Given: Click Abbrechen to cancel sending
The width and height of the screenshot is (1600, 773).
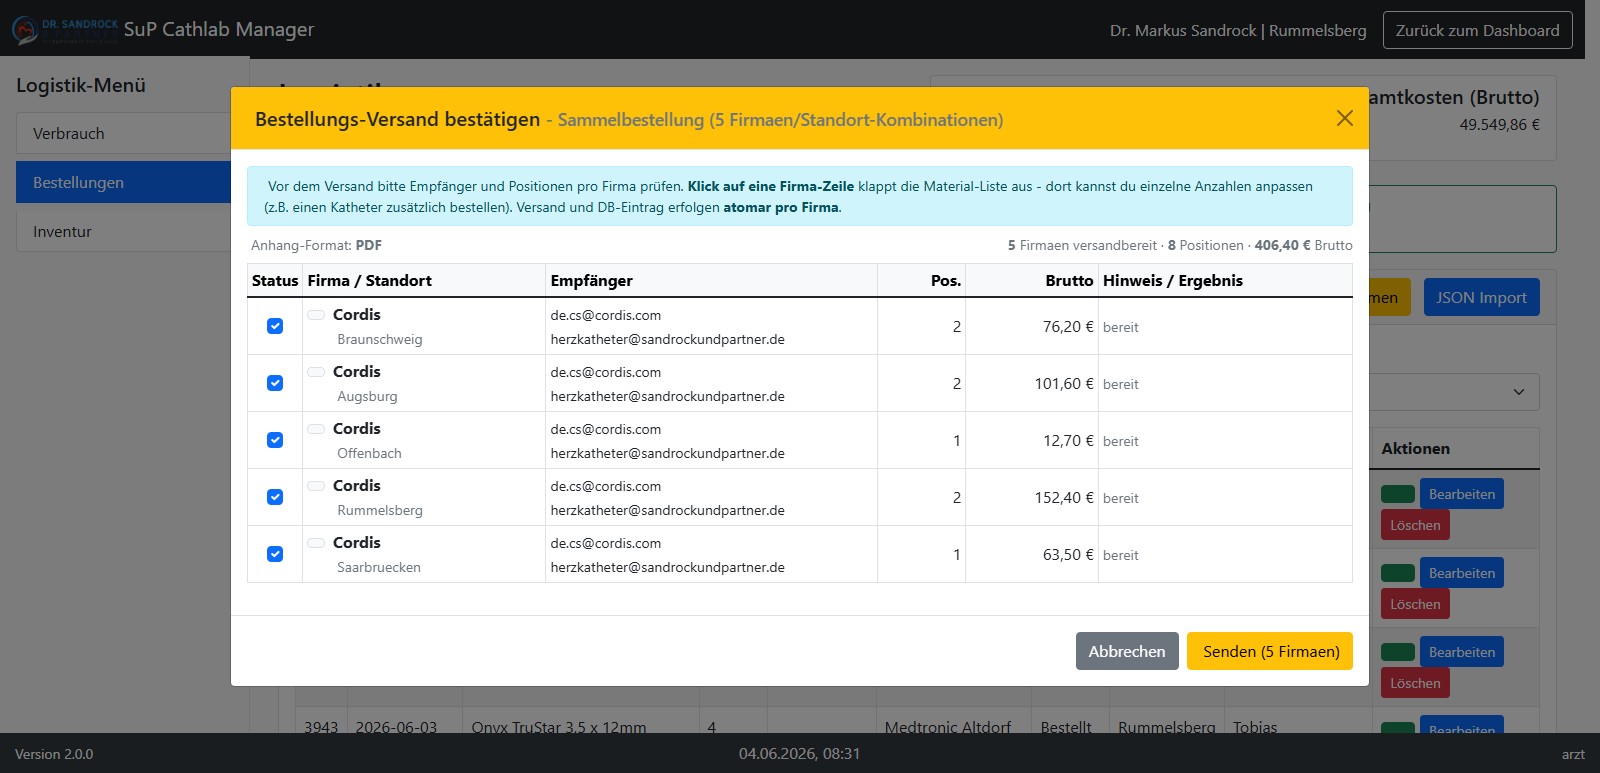Looking at the screenshot, I should pyautogui.click(x=1127, y=651).
